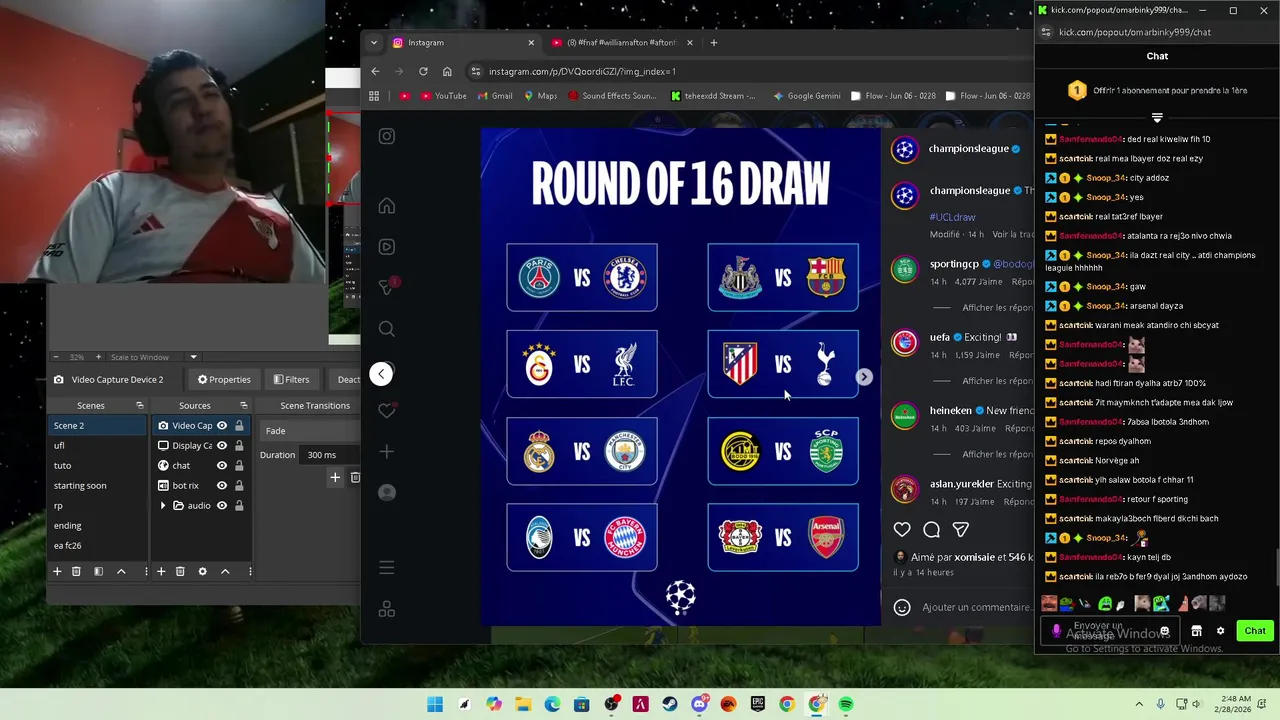The height and width of the screenshot is (720, 1280).
Task: Share the post with paper plane icon
Action: click(x=961, y=530)
